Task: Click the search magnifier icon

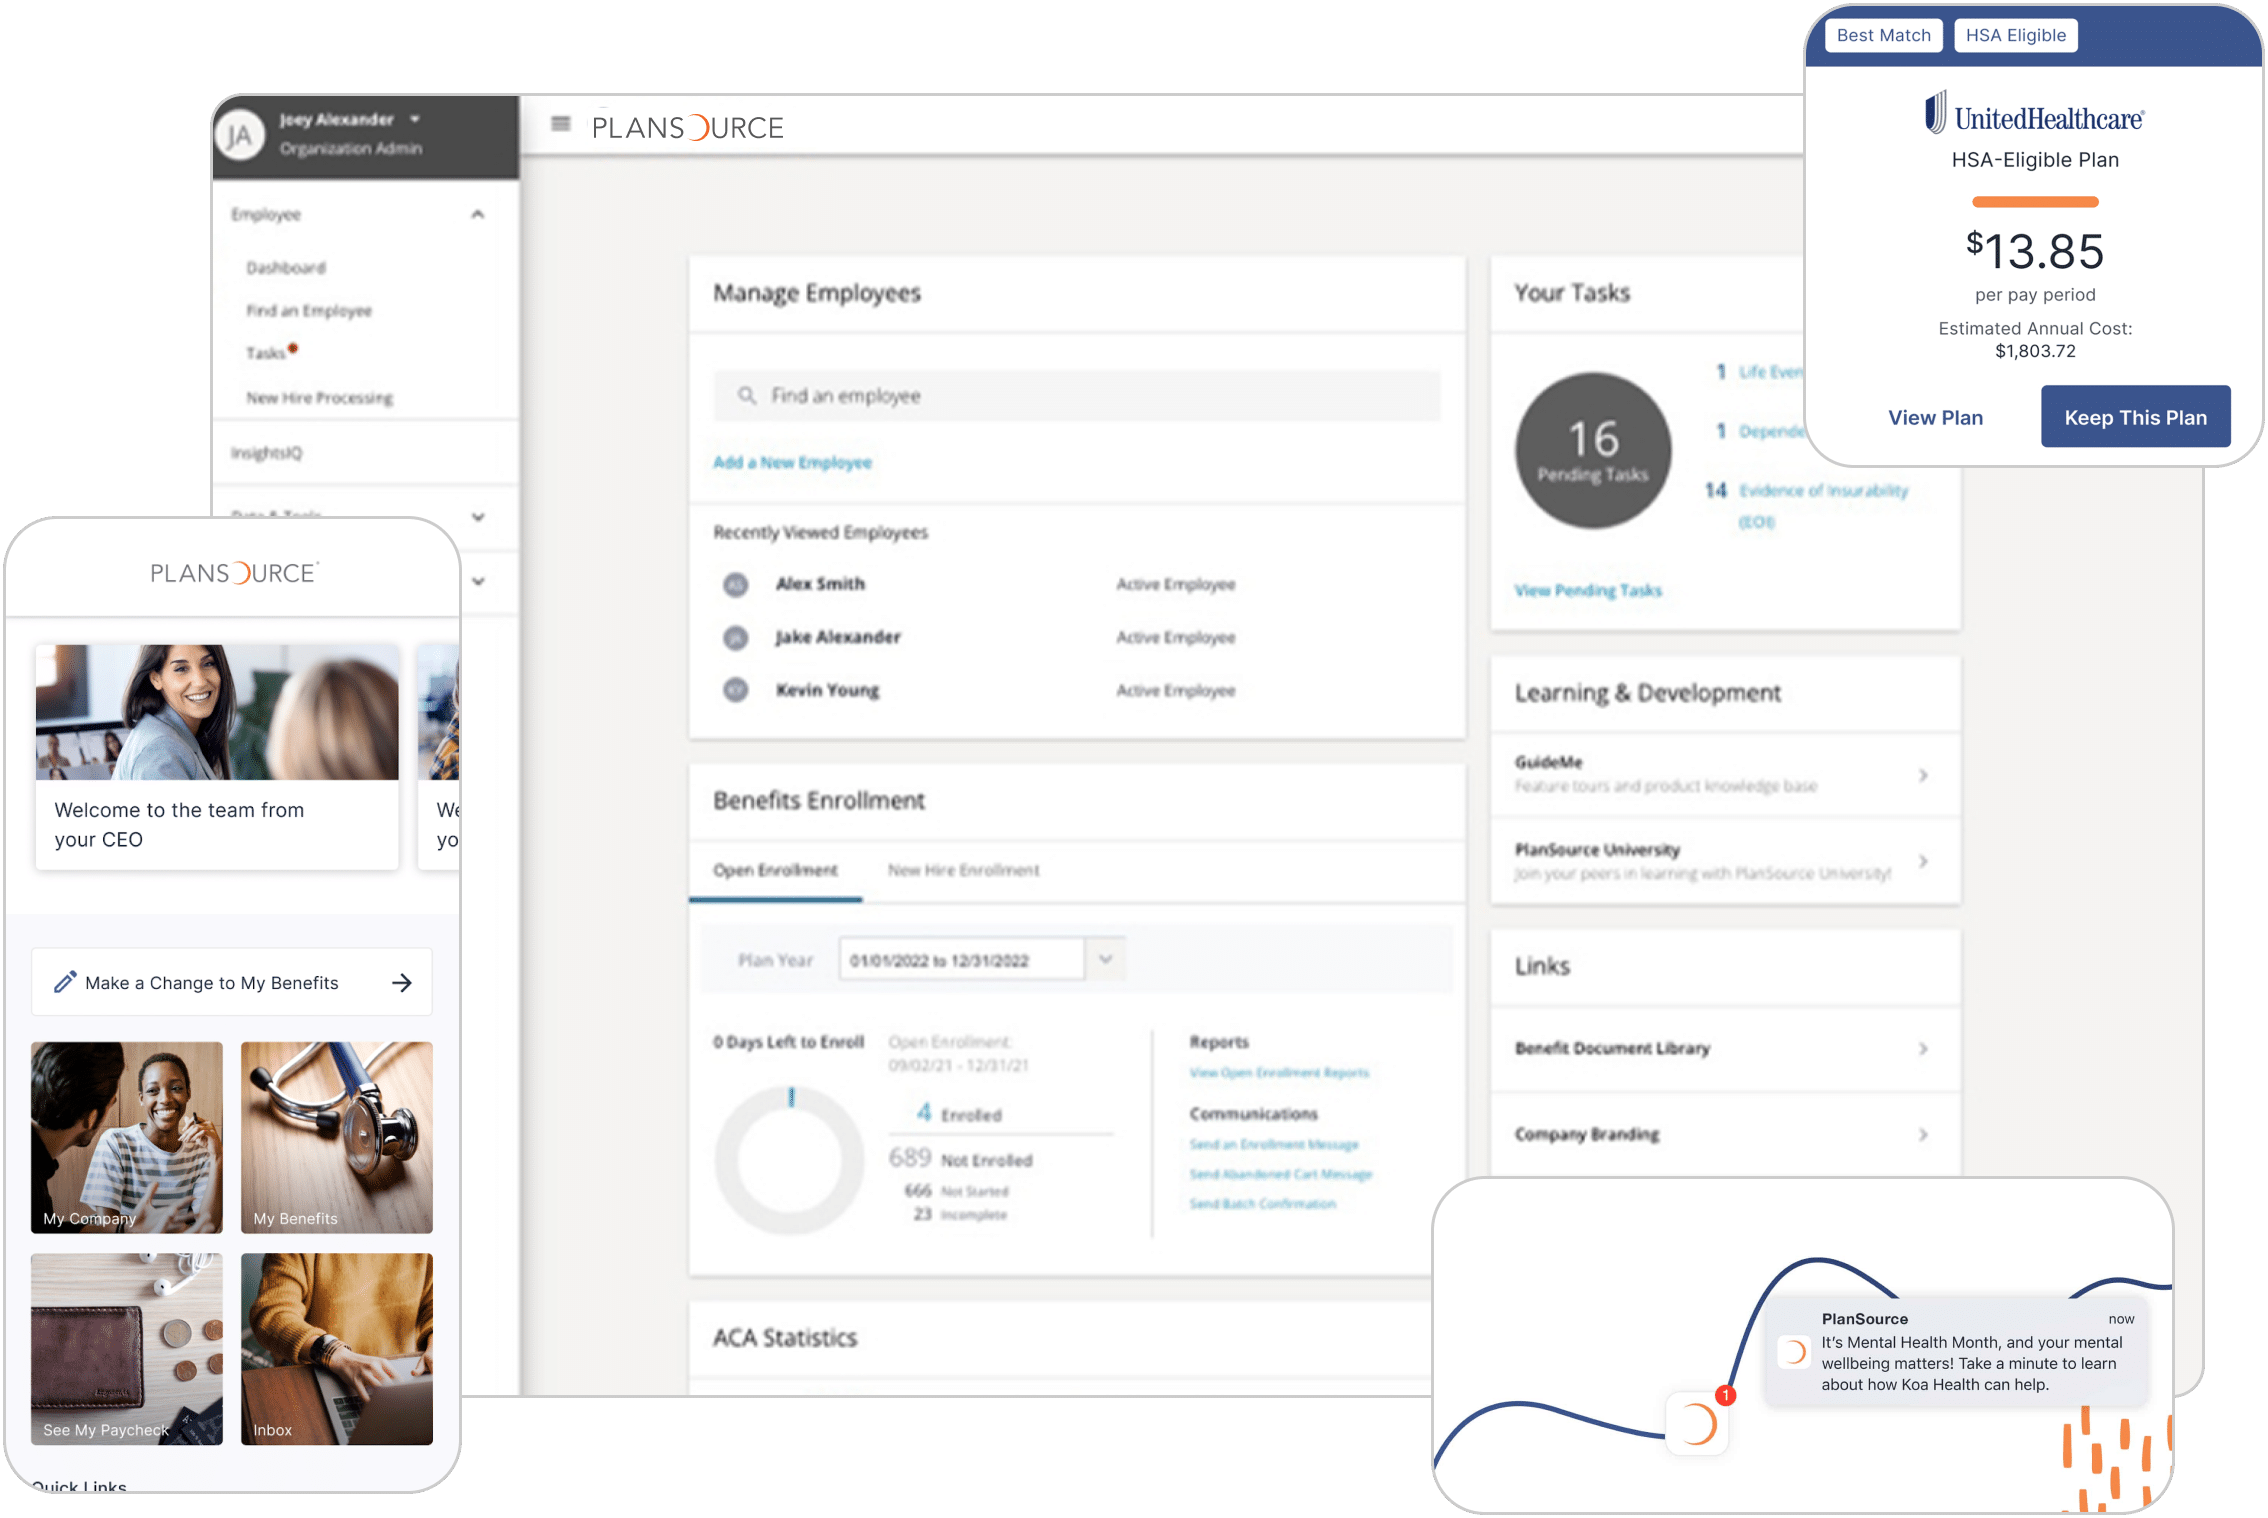Action: point(747,396)
